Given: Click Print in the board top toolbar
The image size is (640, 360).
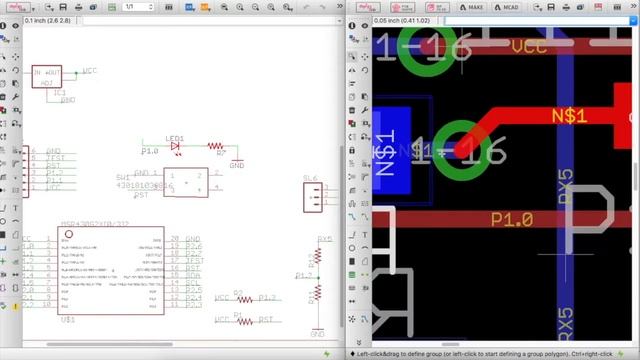Looking at the screenshot, I should (566, 7).
